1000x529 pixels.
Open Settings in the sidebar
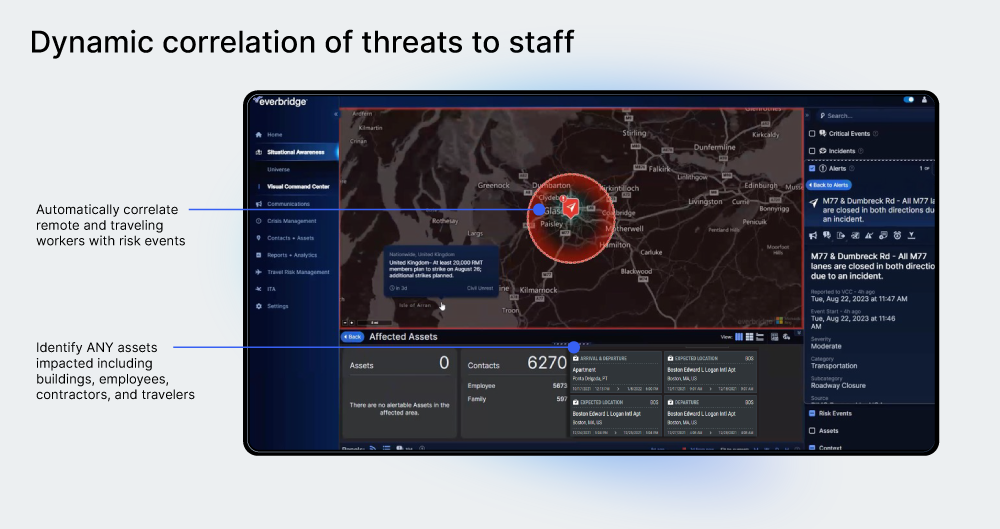pos(277,306)
